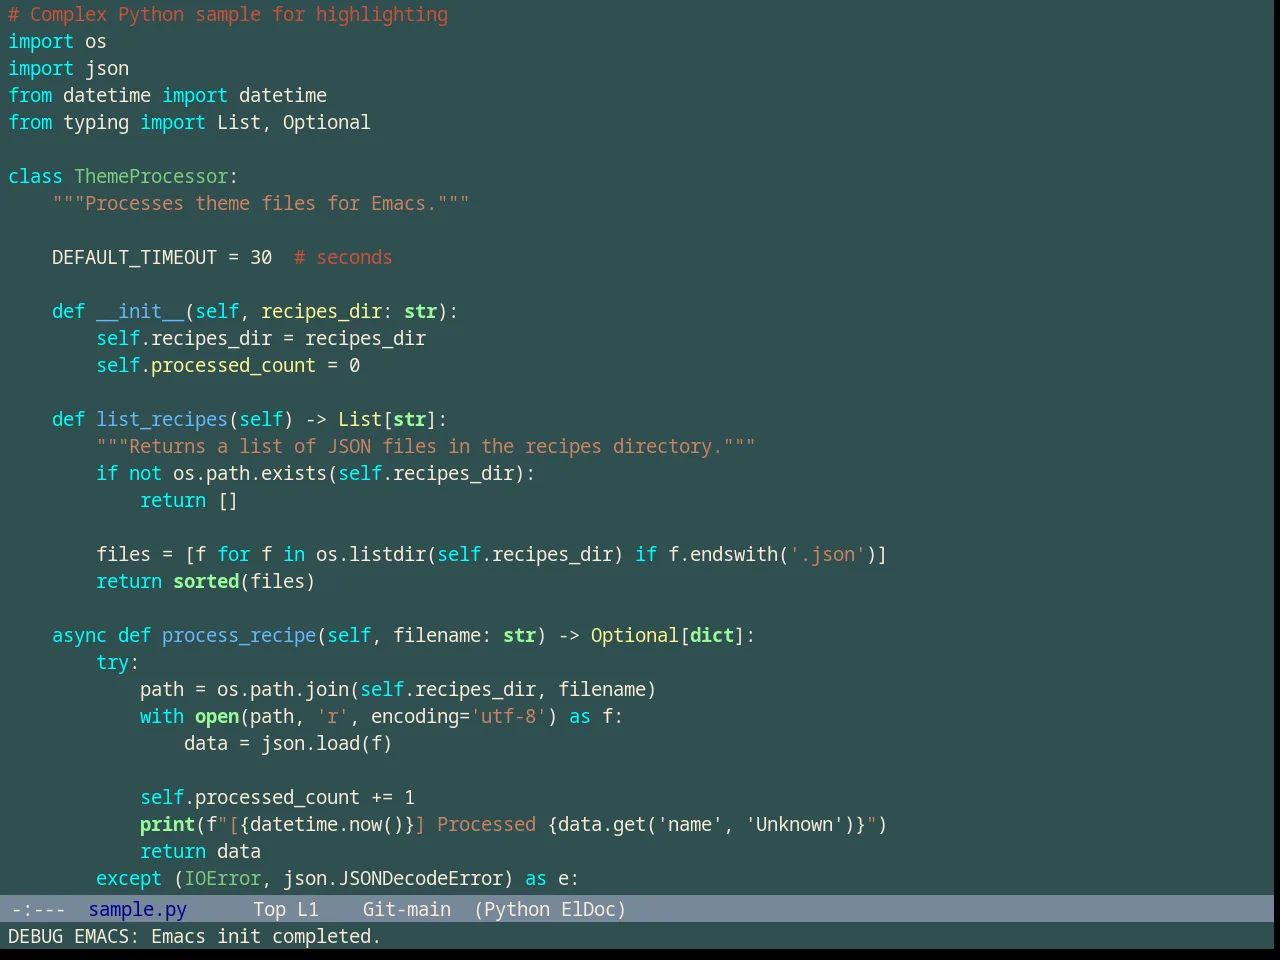Click the class name ThemeProcessor
The image size is (1280, 960).
click(151, 176)
